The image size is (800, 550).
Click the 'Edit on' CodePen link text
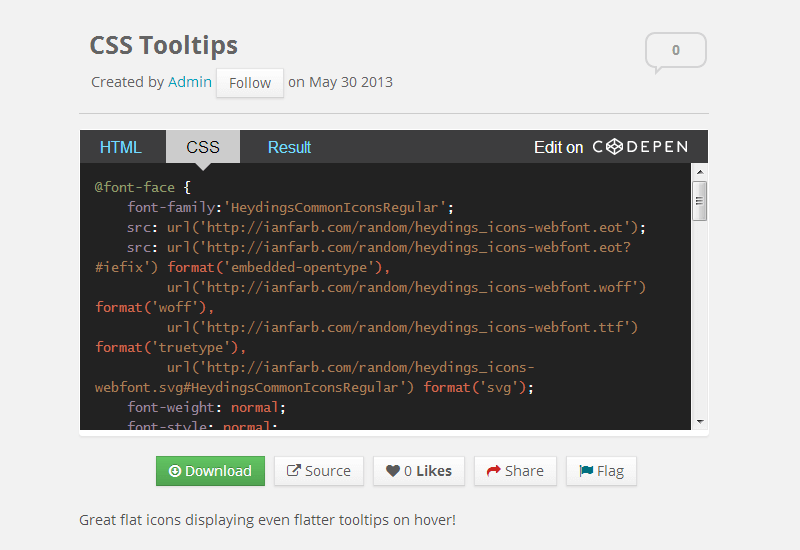pos(558,147)
